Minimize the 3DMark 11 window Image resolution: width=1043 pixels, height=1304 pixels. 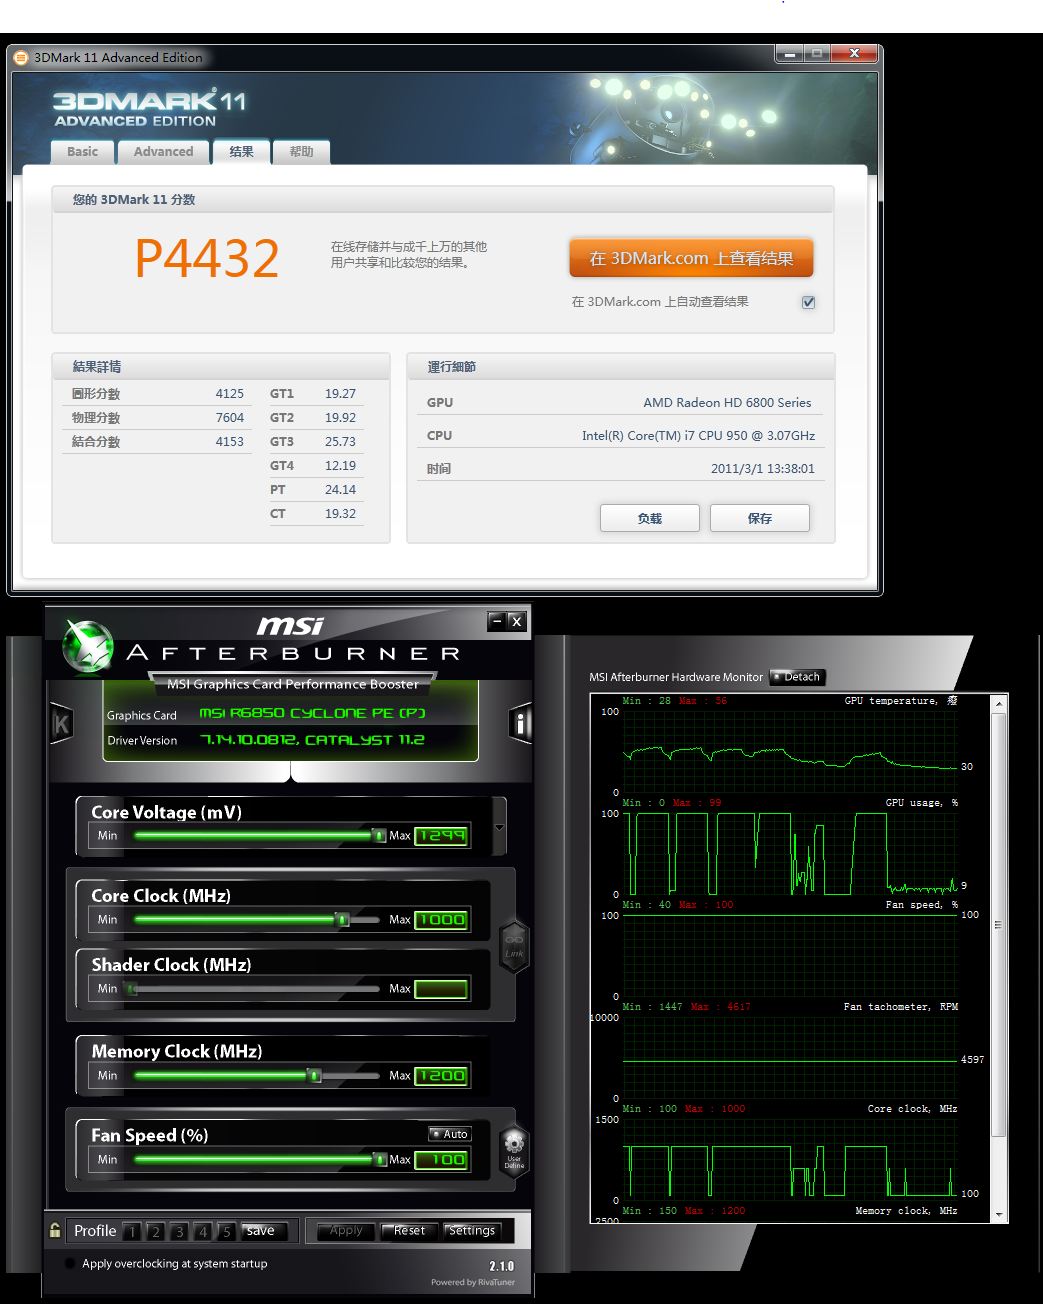point(789,54)
